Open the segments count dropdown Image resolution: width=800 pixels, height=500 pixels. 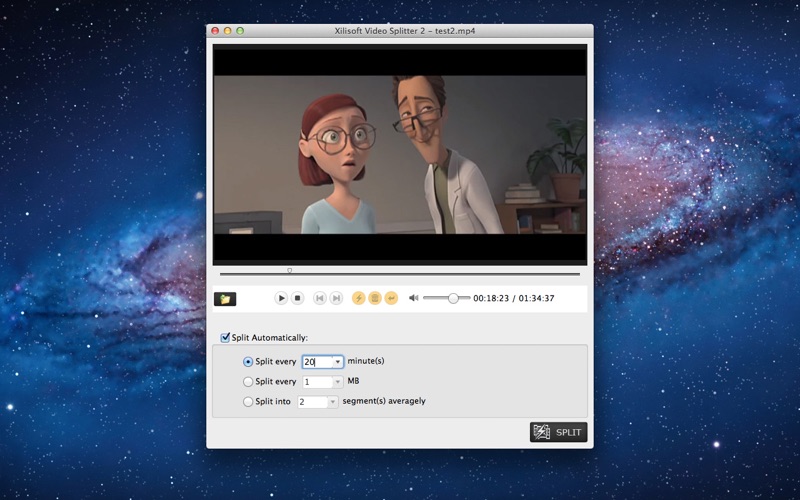pos(333,402)
